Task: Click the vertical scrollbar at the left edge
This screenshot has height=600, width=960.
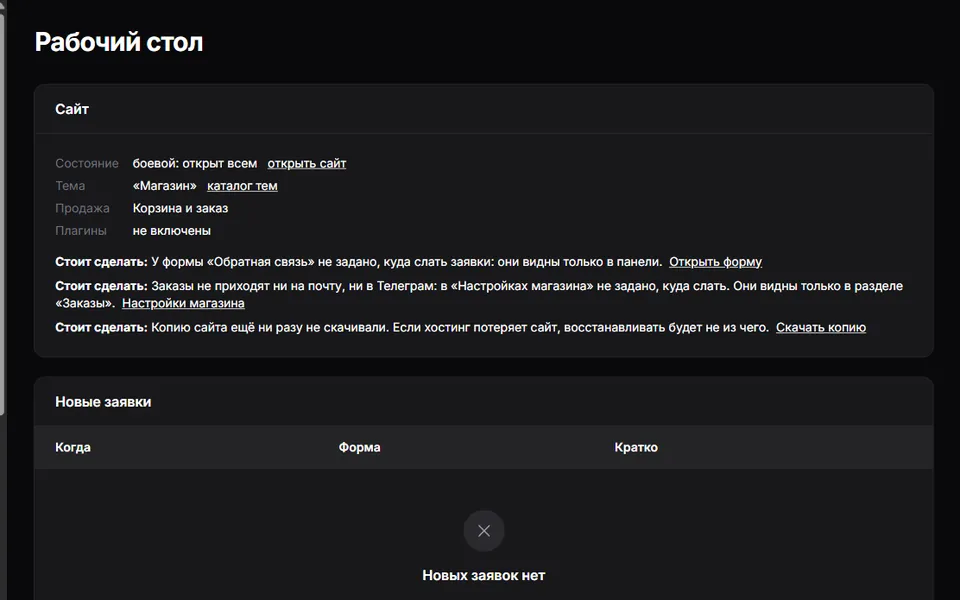Action: [x=2, y=214]
